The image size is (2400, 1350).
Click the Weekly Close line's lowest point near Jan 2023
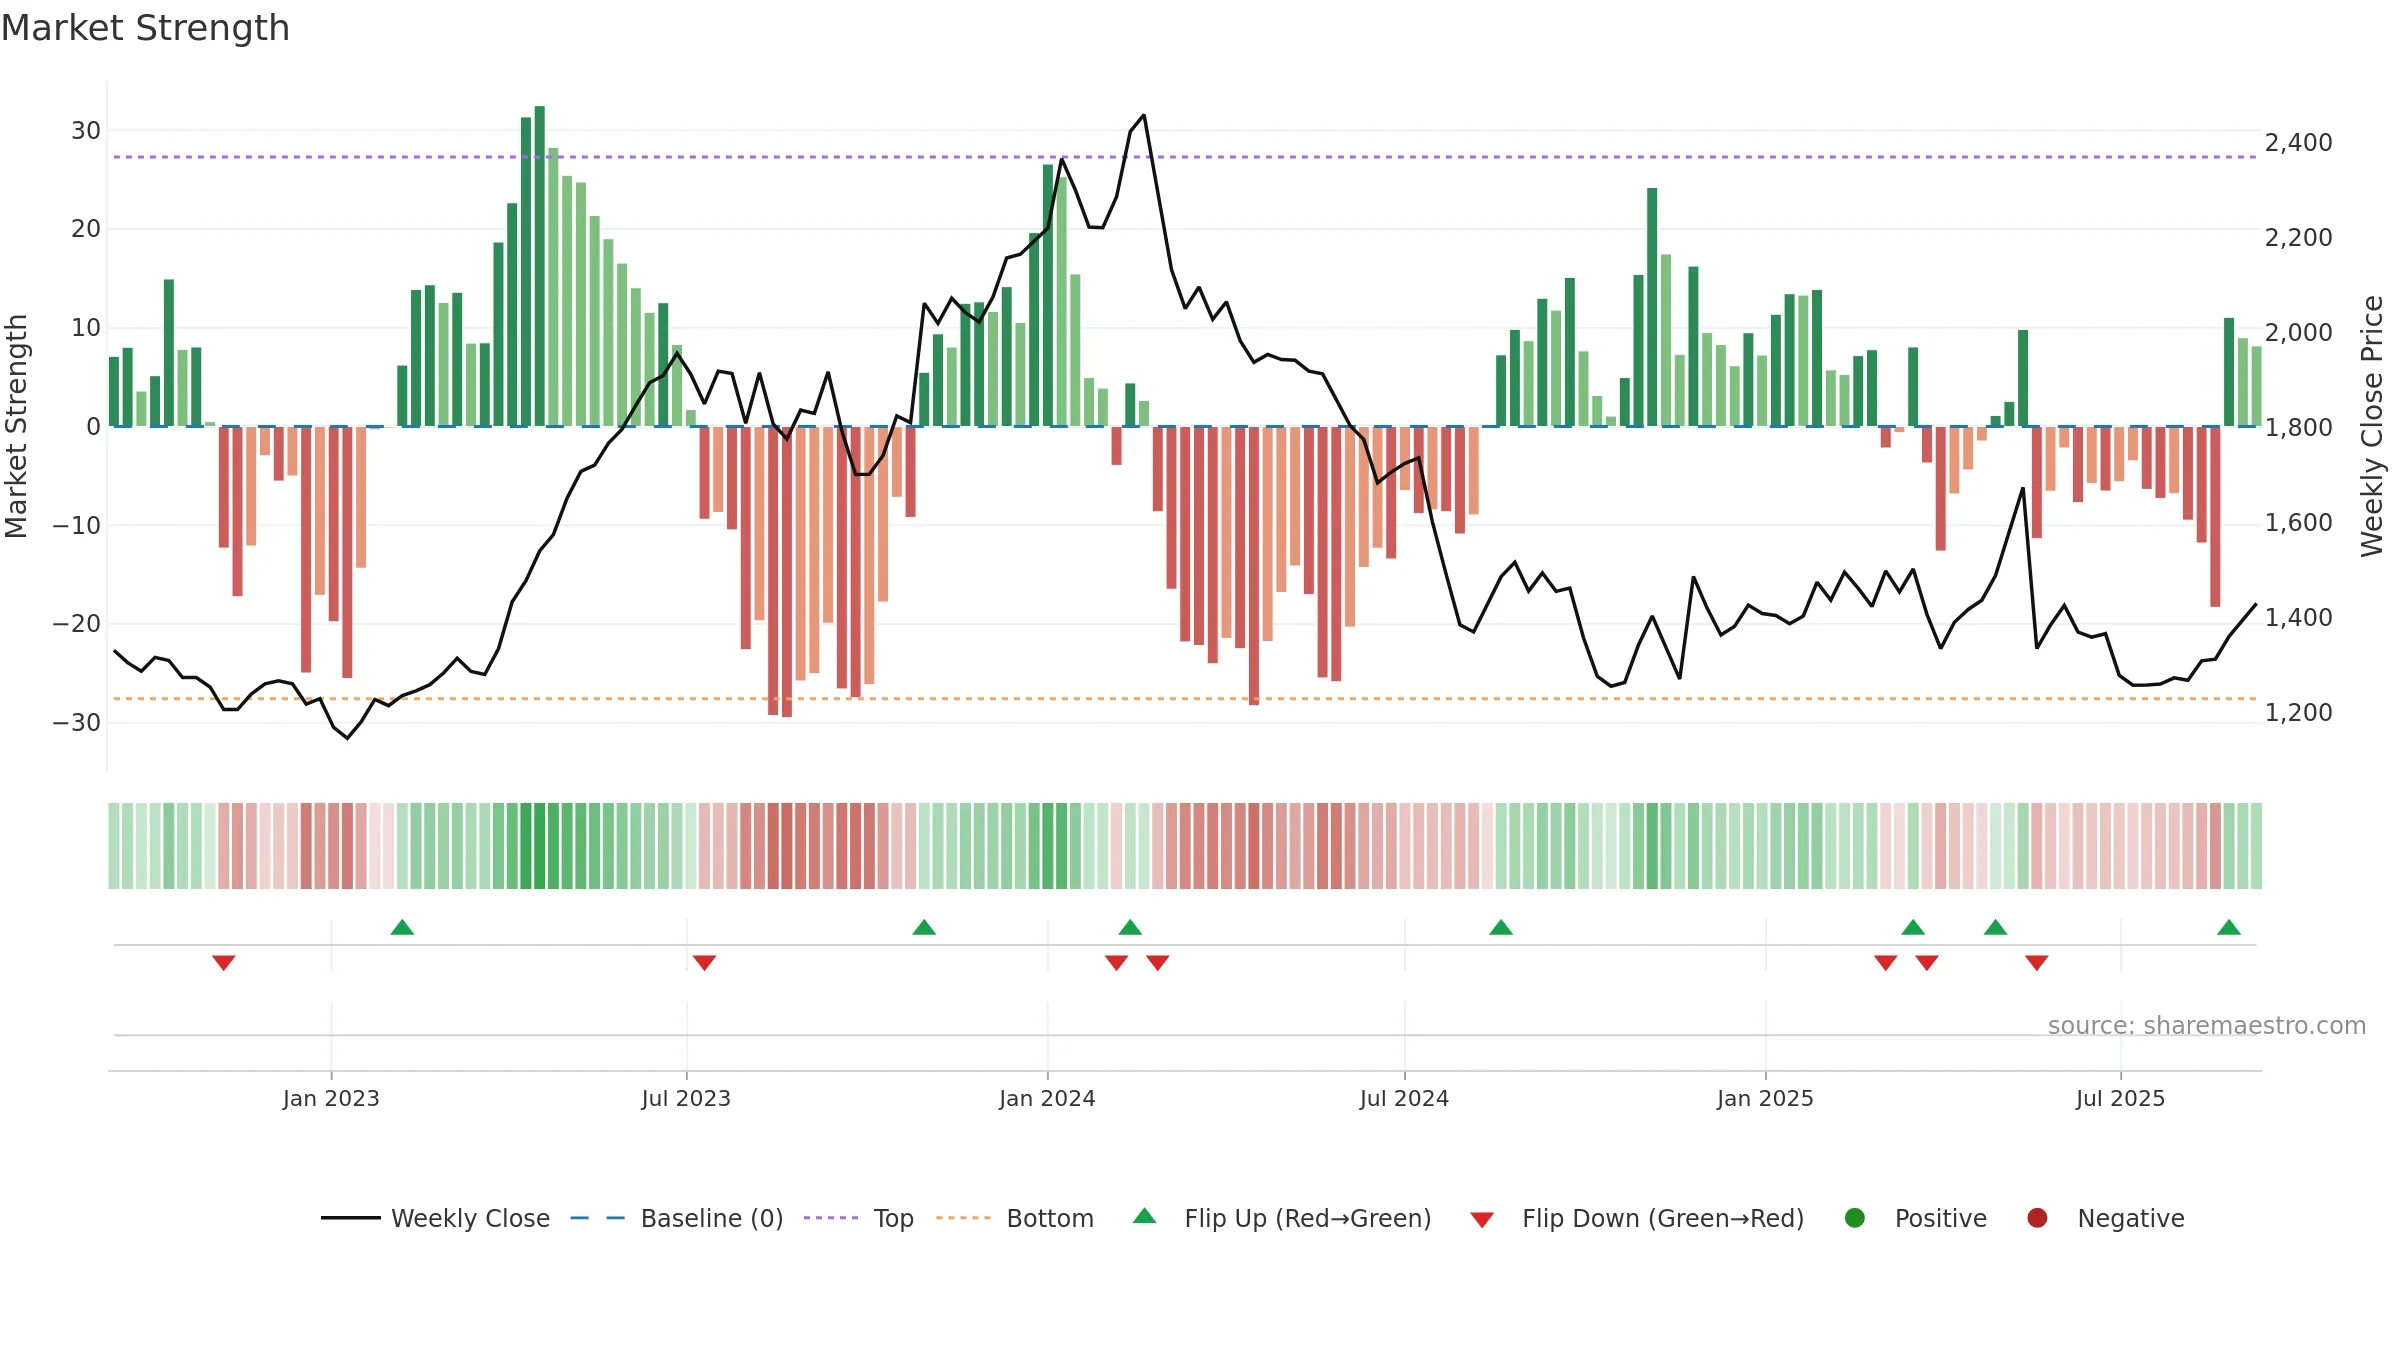click(348, 738)
